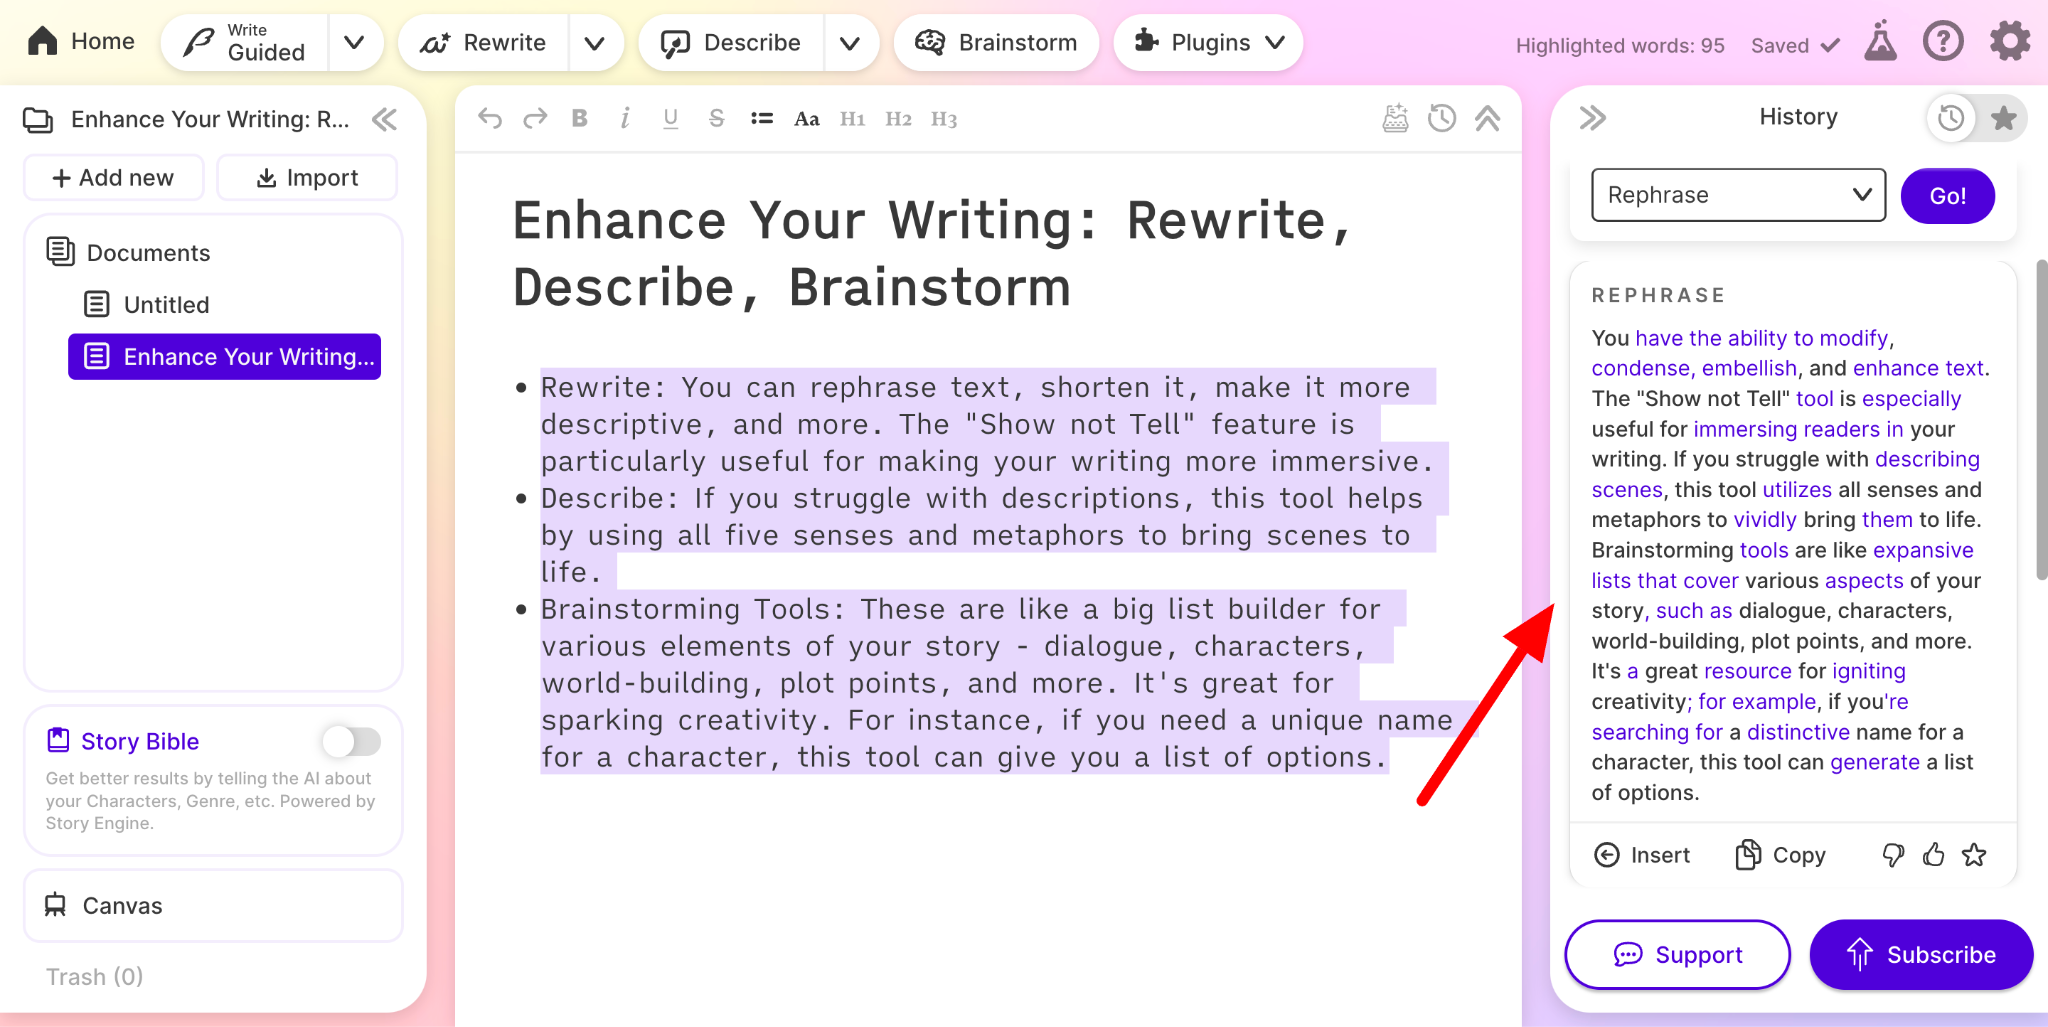
Task: Collapse the History side panel
Action: 1593,118
